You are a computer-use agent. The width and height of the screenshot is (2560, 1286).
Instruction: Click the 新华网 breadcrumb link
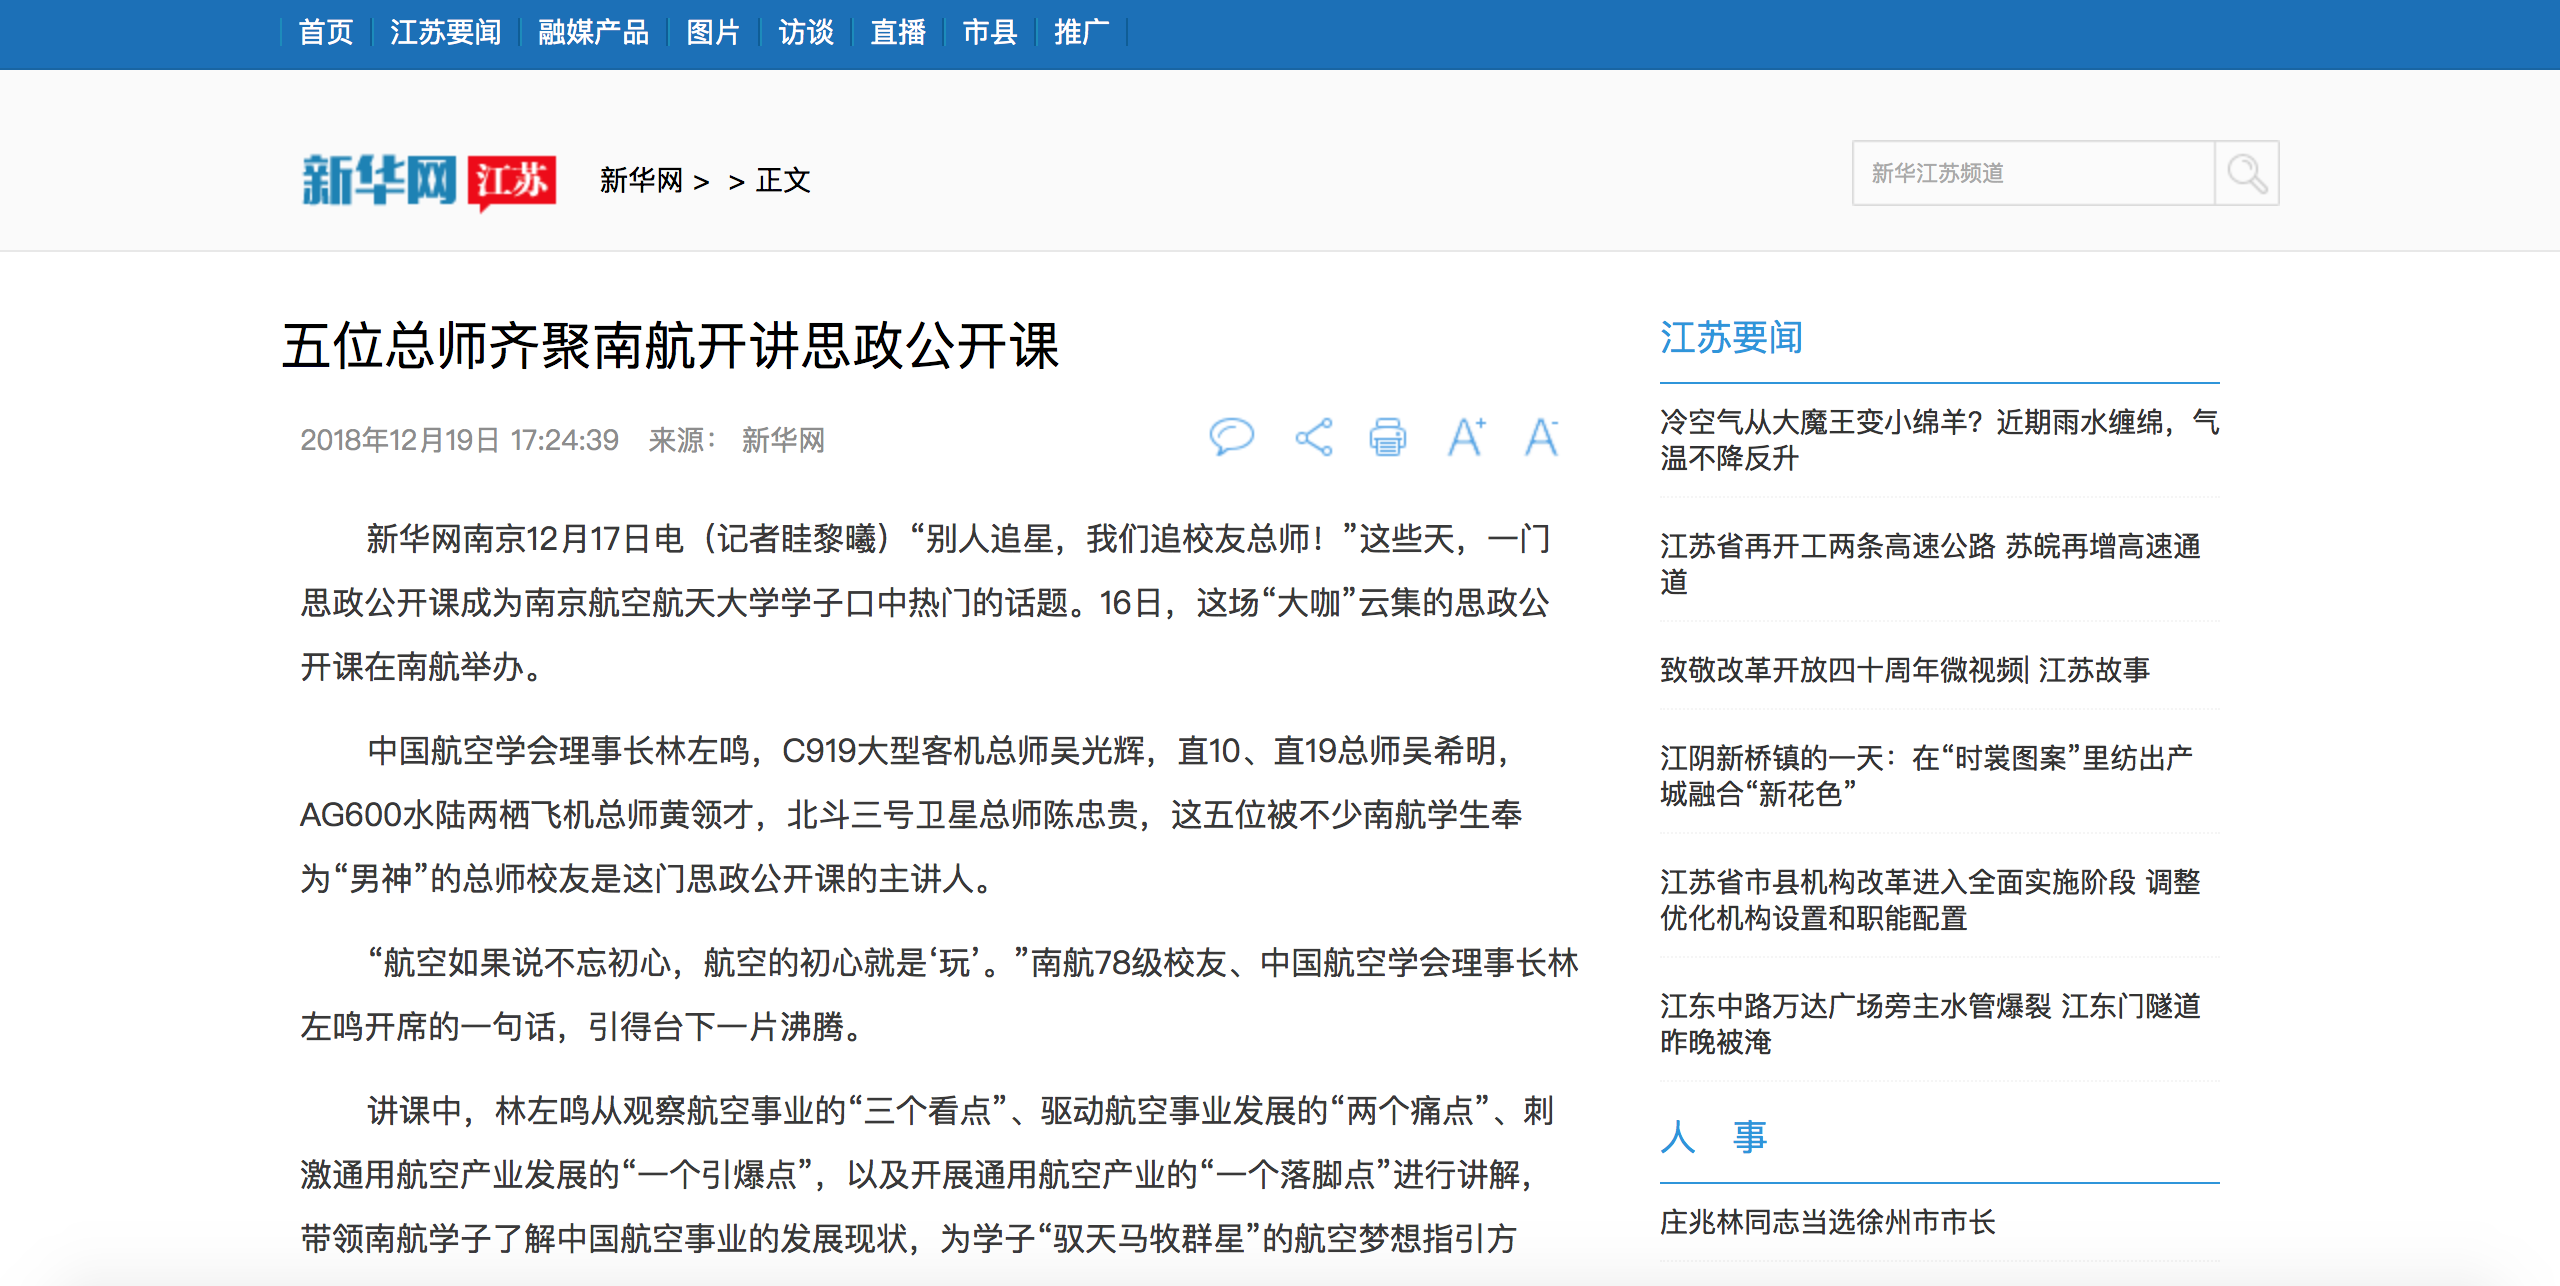(x=641, y=181)
